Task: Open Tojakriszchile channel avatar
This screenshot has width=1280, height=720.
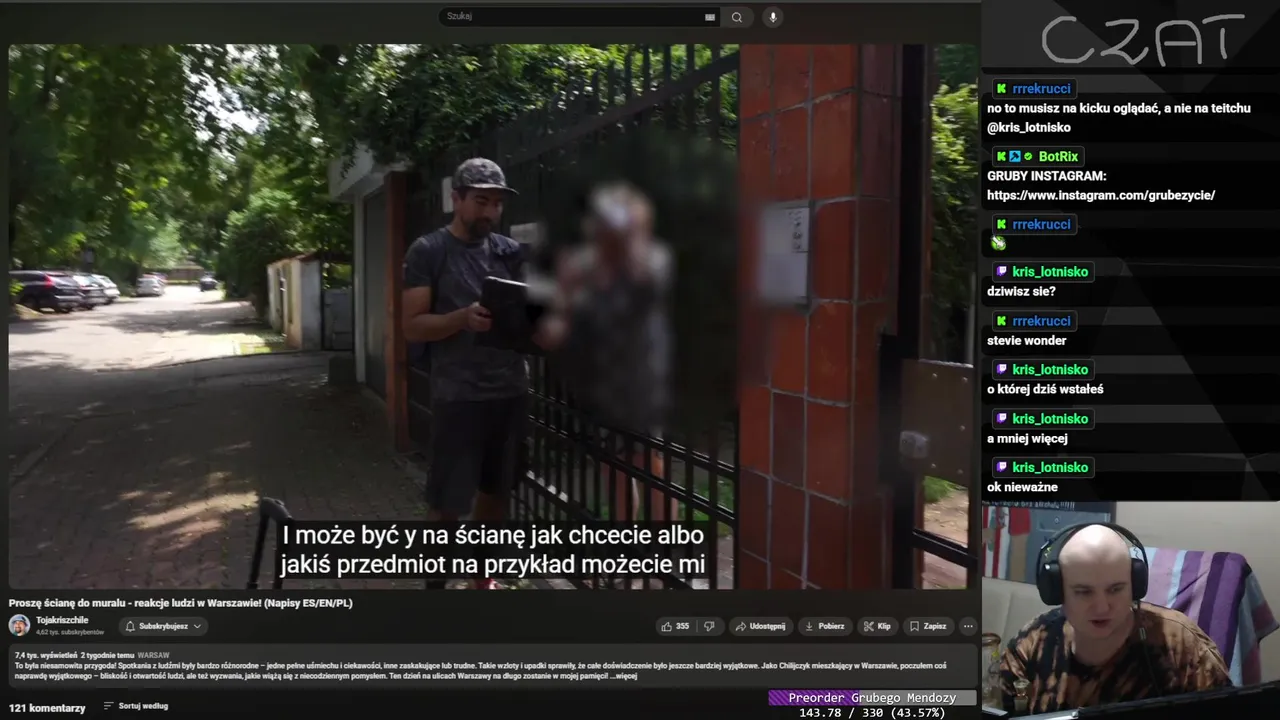Action: [x=19, y=625]
